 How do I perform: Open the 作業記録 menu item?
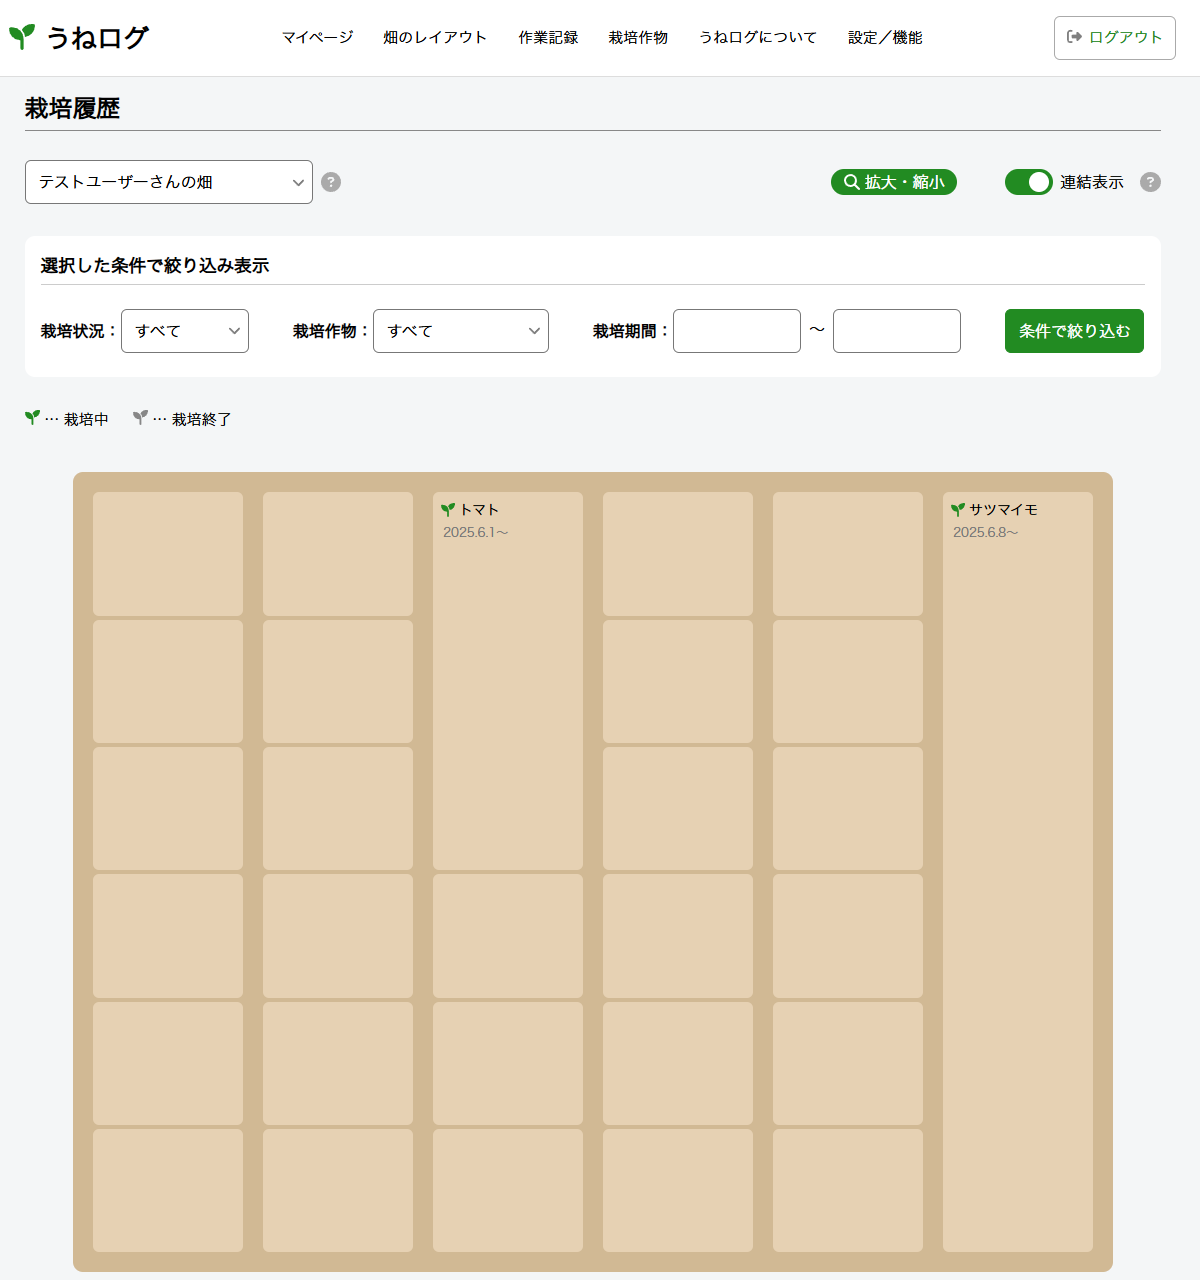coord(548,37)
